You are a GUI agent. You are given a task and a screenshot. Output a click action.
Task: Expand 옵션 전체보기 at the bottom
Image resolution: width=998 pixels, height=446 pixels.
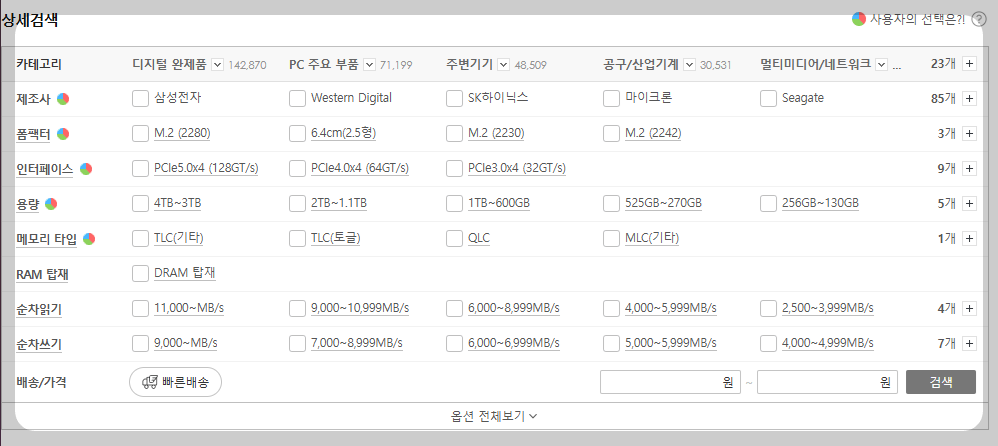tap(494, 416)
